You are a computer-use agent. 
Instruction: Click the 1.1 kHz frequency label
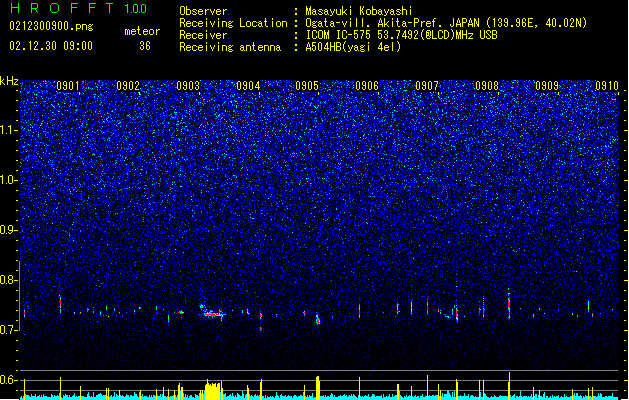9,130
